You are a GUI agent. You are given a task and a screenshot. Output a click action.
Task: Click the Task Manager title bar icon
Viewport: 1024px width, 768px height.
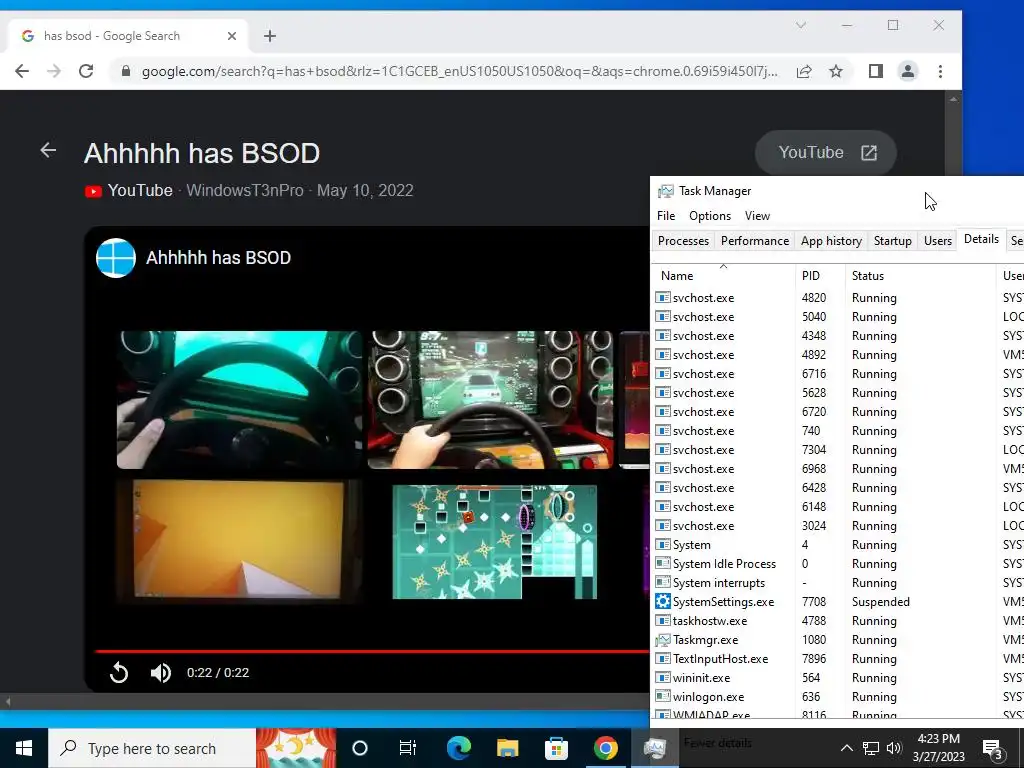coord(665,191)
